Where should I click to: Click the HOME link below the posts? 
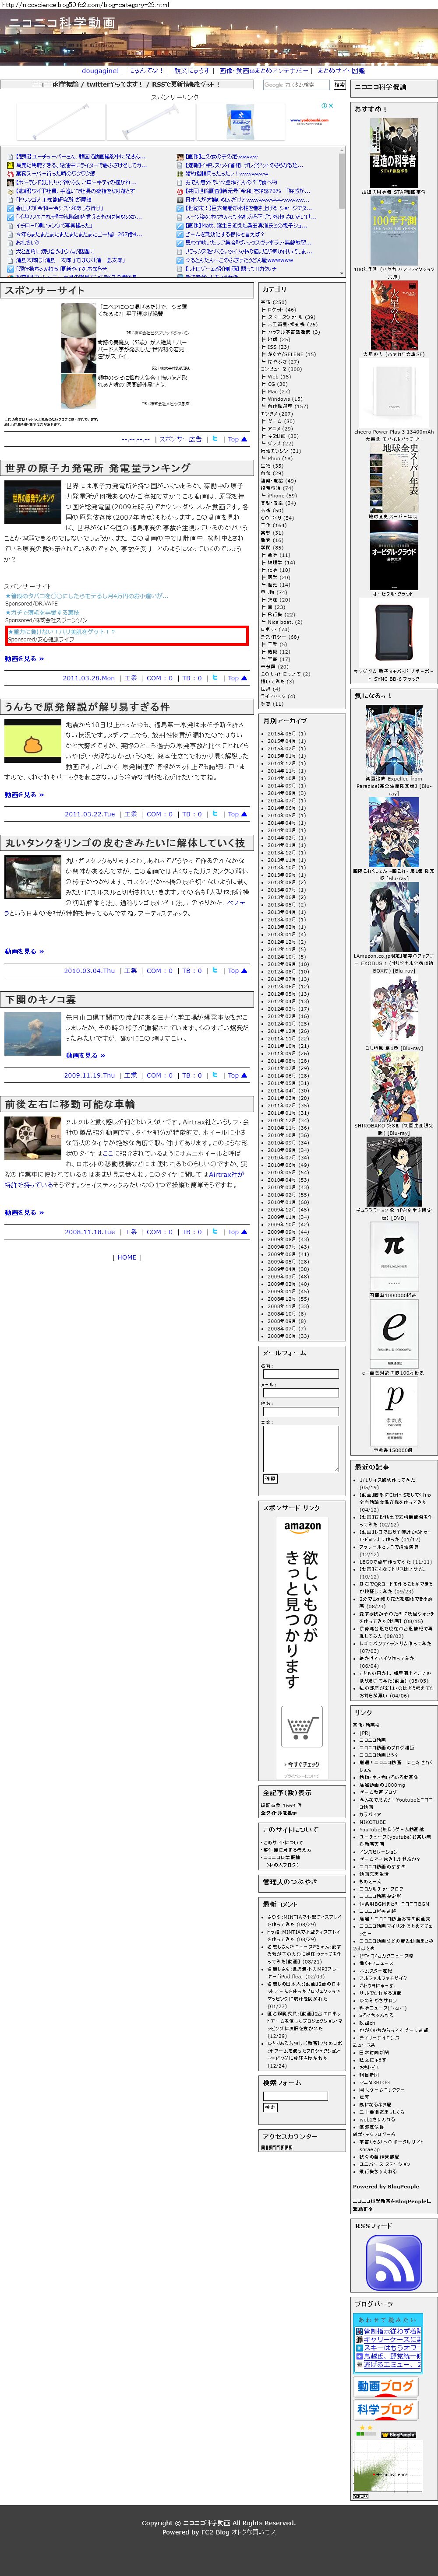click(127, 1257)
